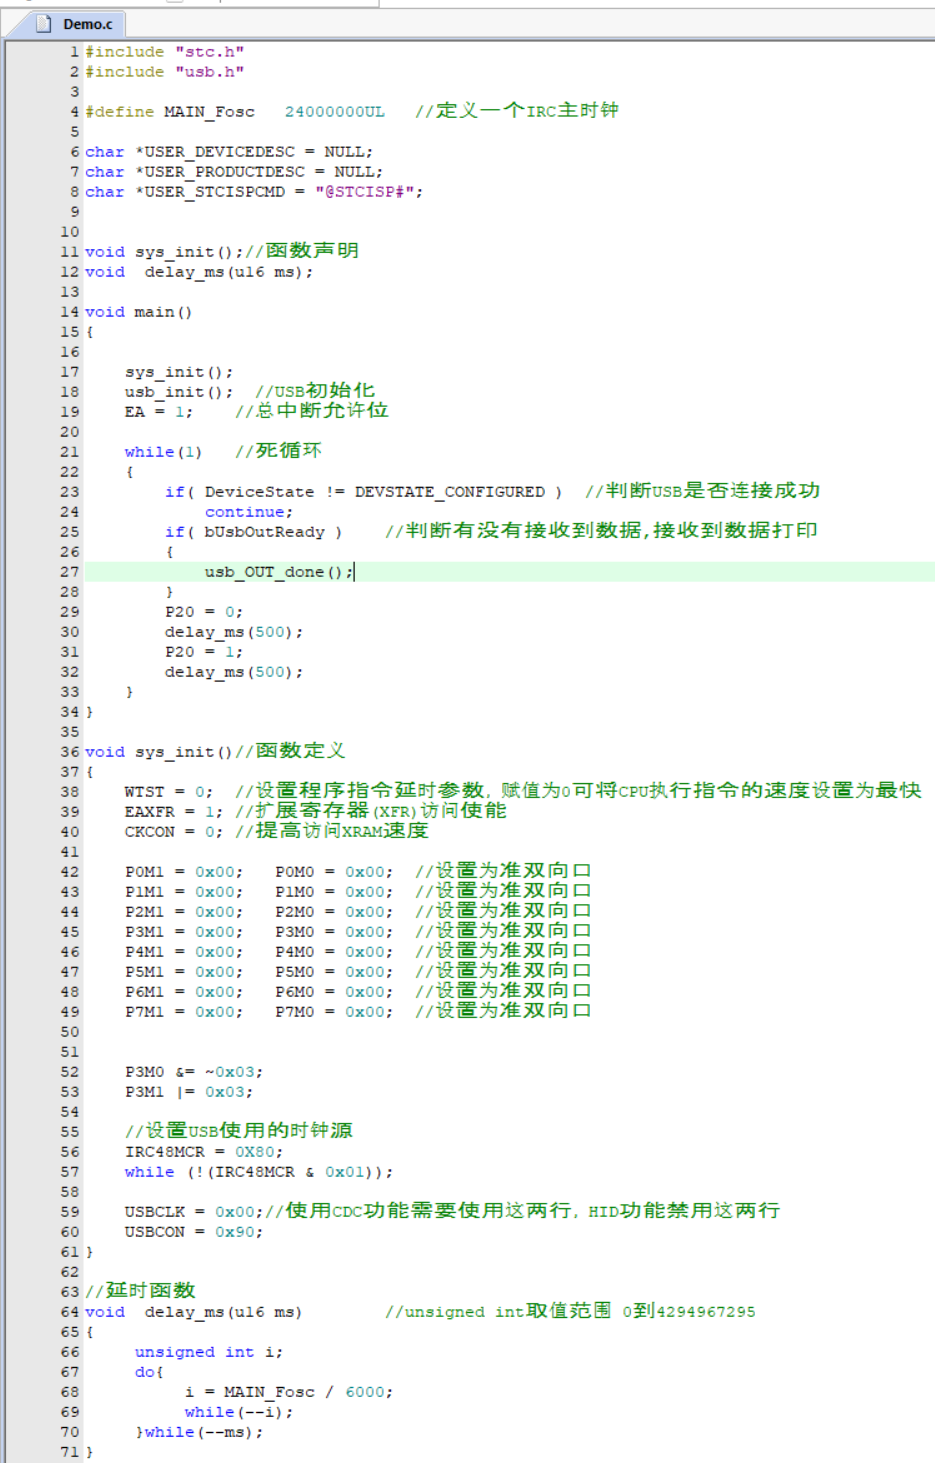
Task: Click the unsigned int i; declaration
Action: point(209,1352)
